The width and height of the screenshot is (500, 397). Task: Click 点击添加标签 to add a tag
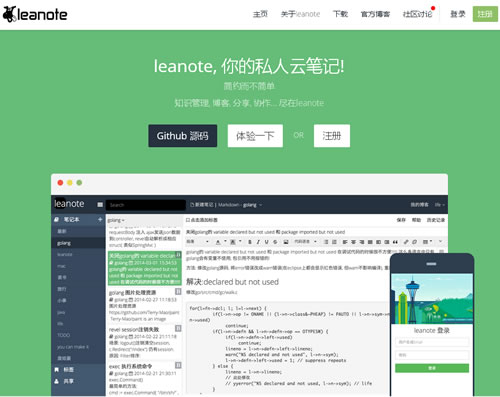pos(202,220)
